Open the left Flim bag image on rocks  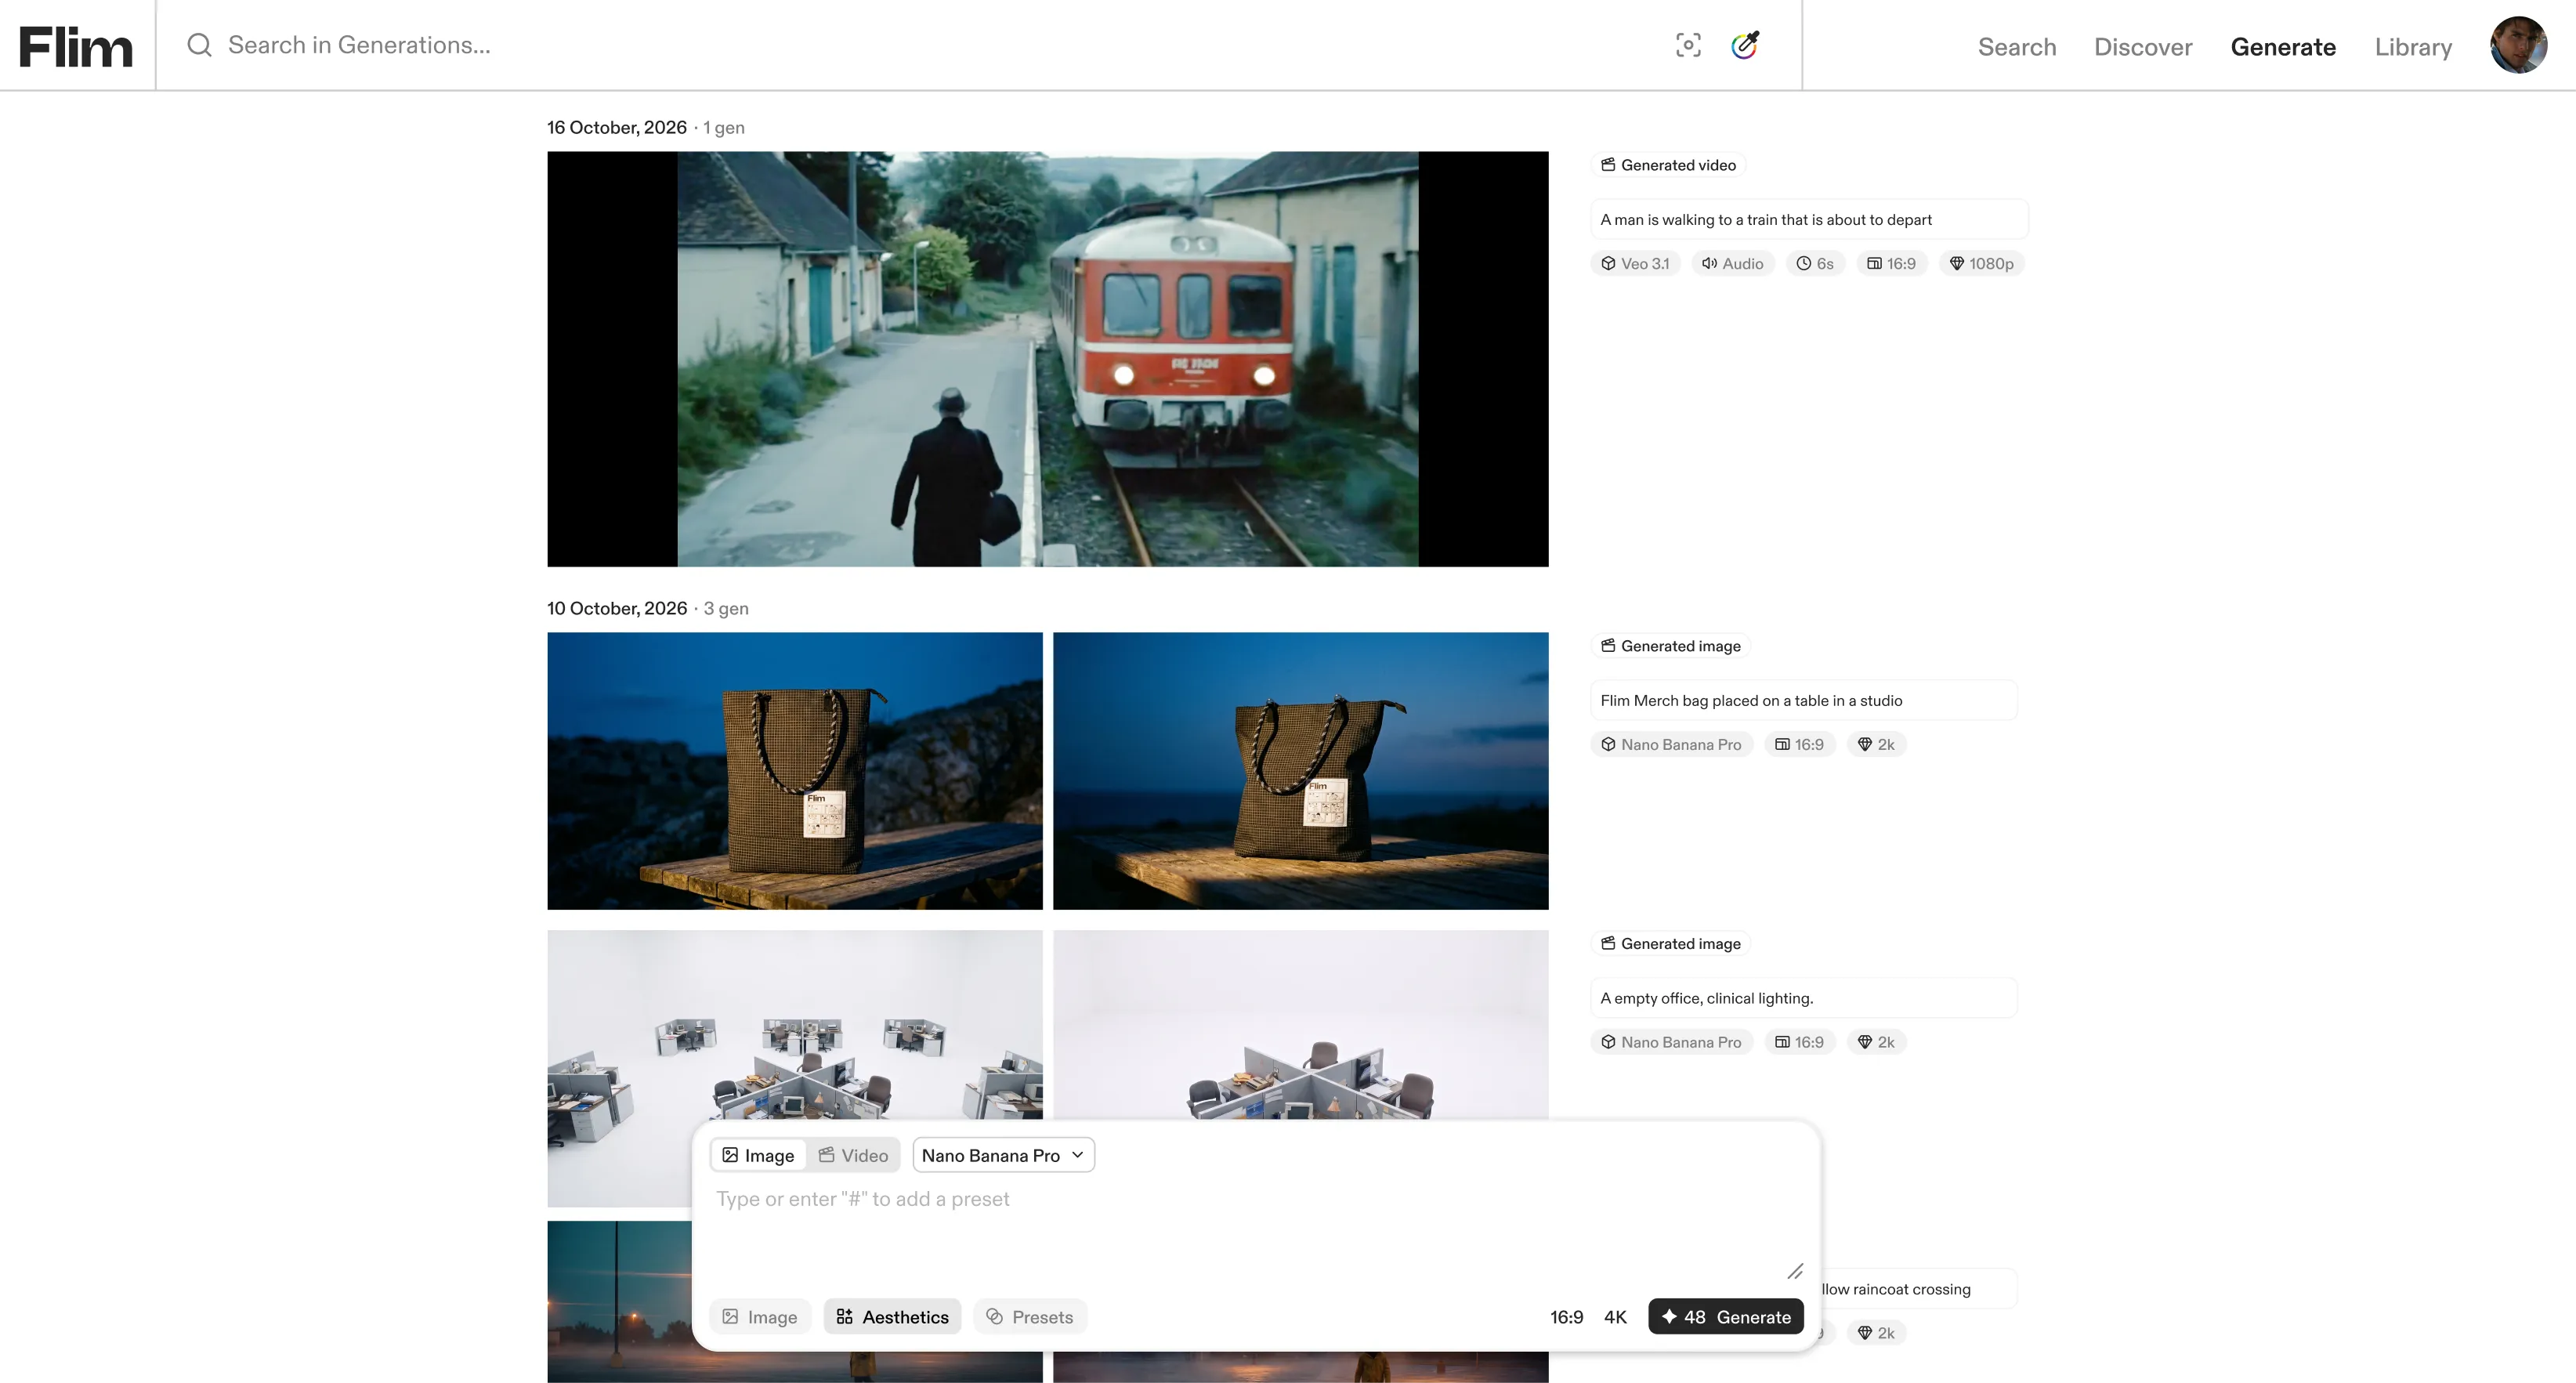click(x=795, y=771)
